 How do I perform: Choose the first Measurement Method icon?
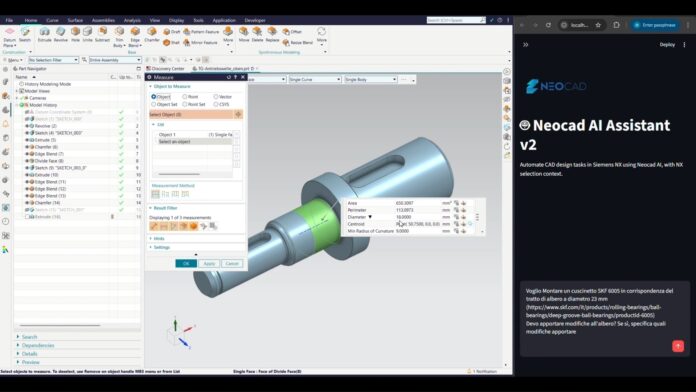pyautogui.click(x=155, y=194)
